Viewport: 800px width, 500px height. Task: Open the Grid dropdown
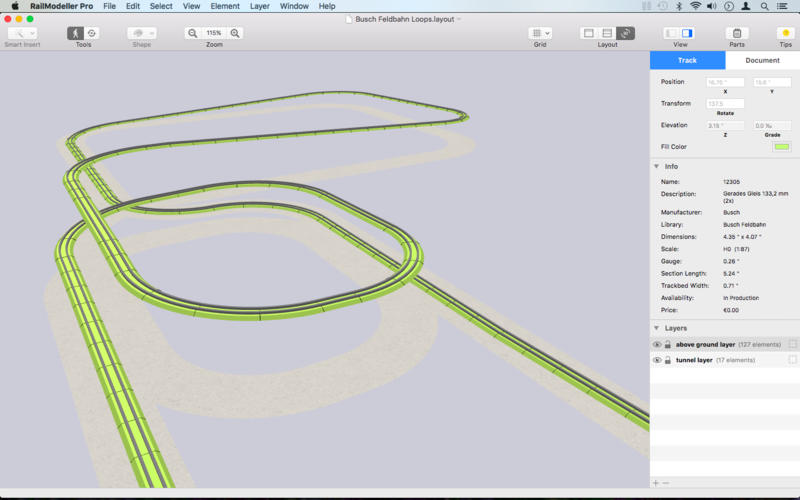[x=540, y=33]
